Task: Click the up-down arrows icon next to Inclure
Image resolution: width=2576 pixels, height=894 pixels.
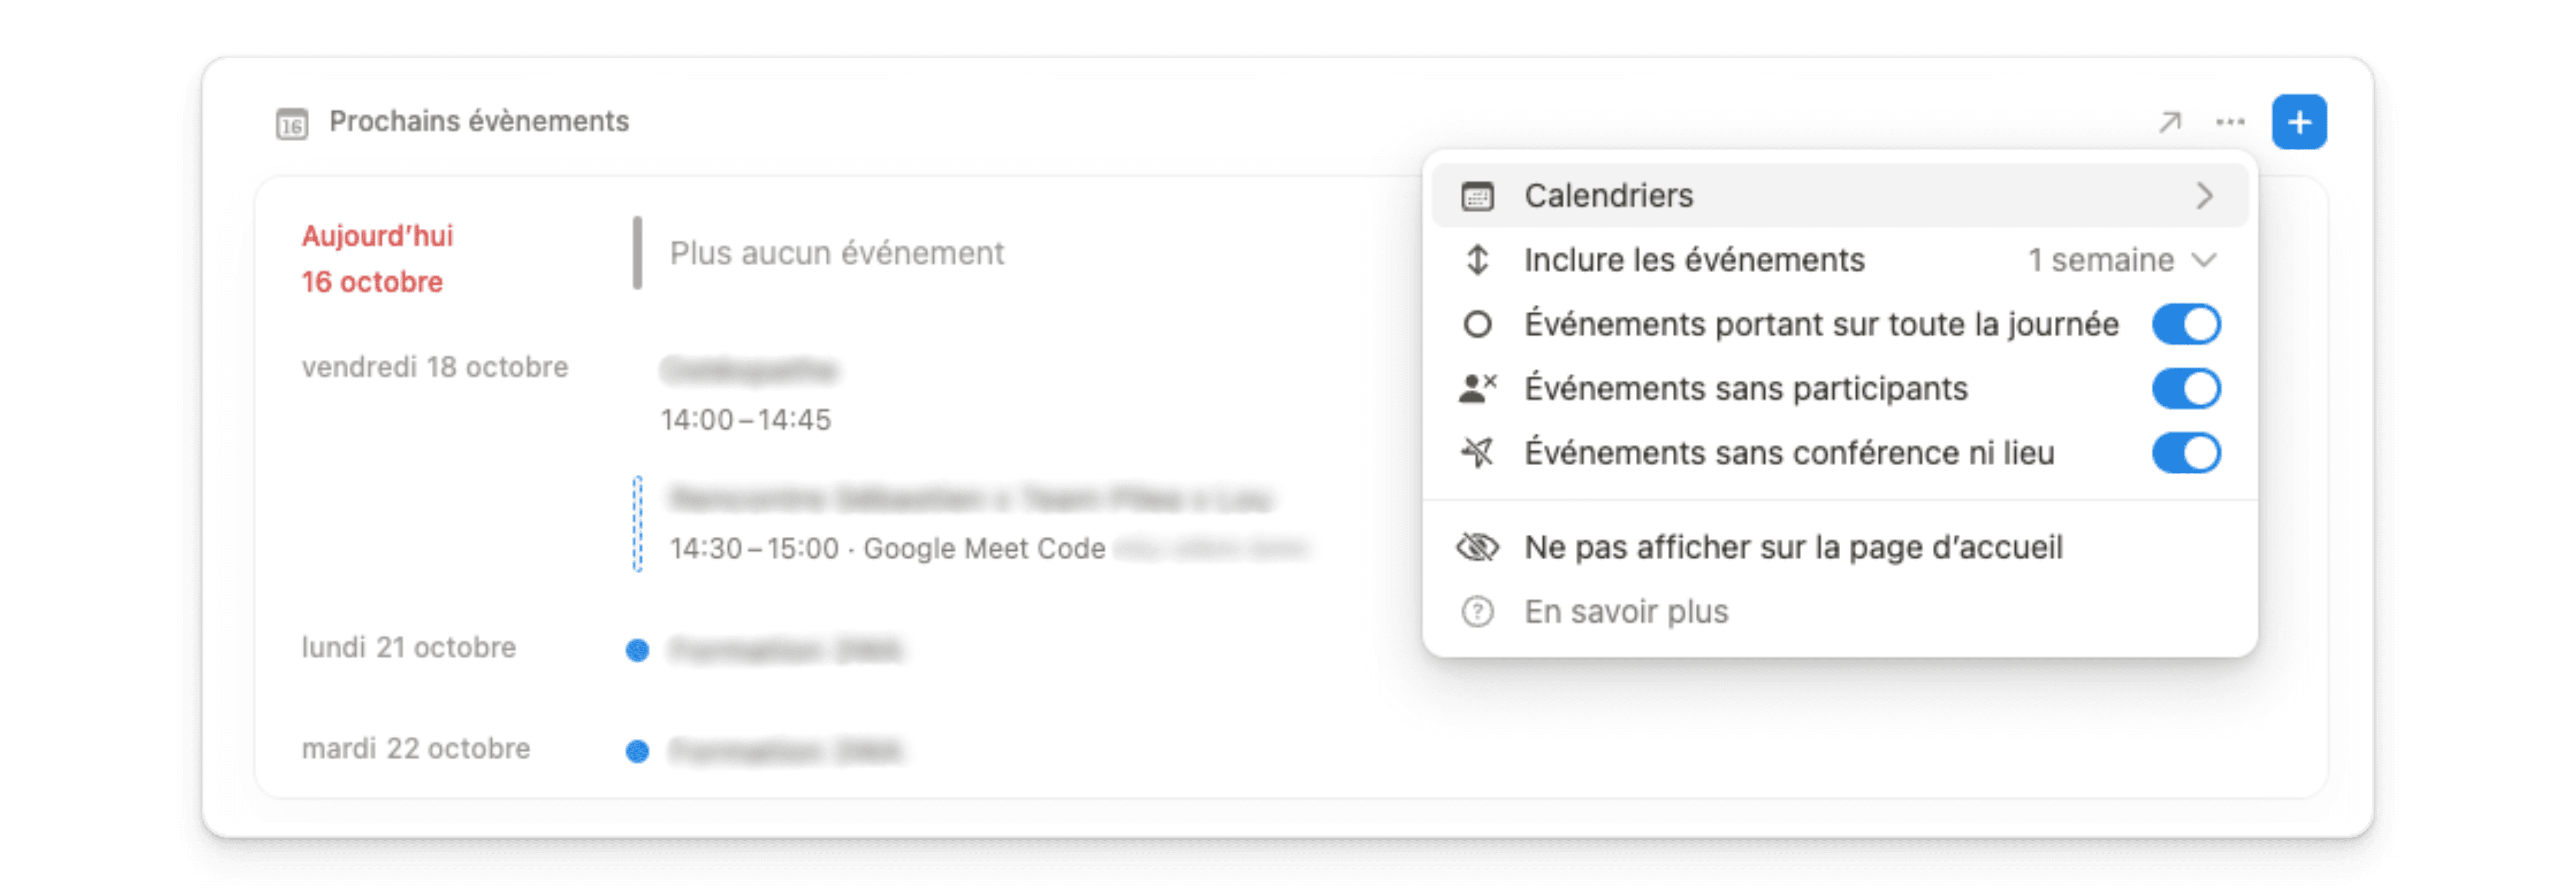Action: click(x=1477, y=260)
